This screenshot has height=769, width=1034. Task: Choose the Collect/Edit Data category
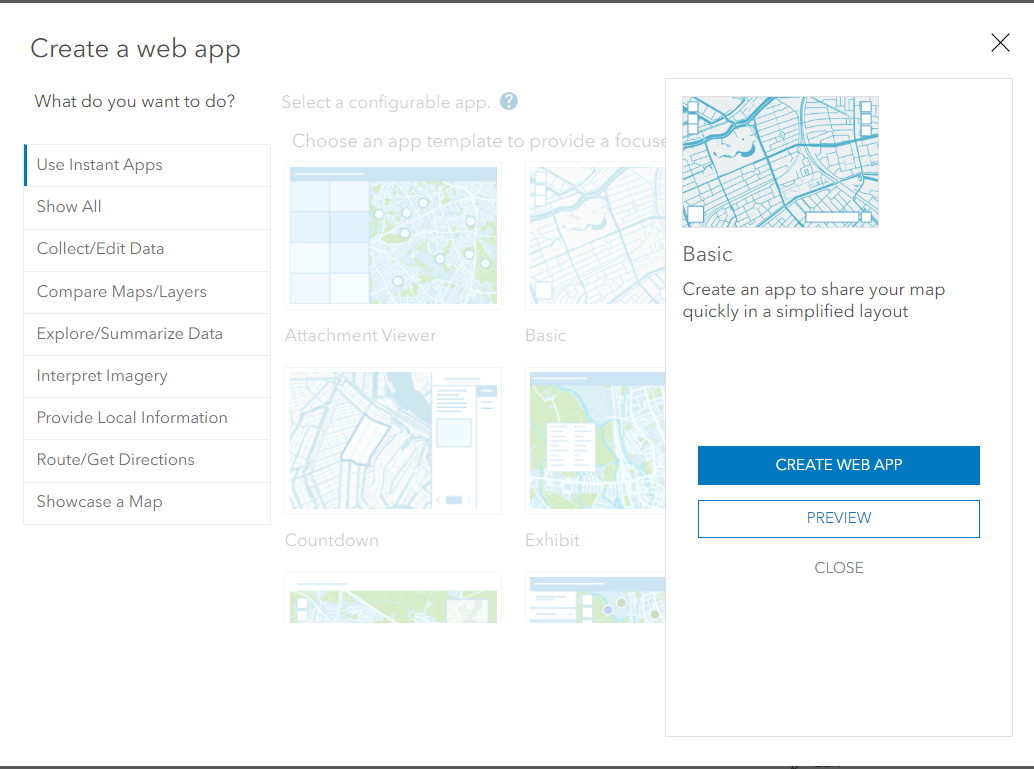[x=102, y=249]
